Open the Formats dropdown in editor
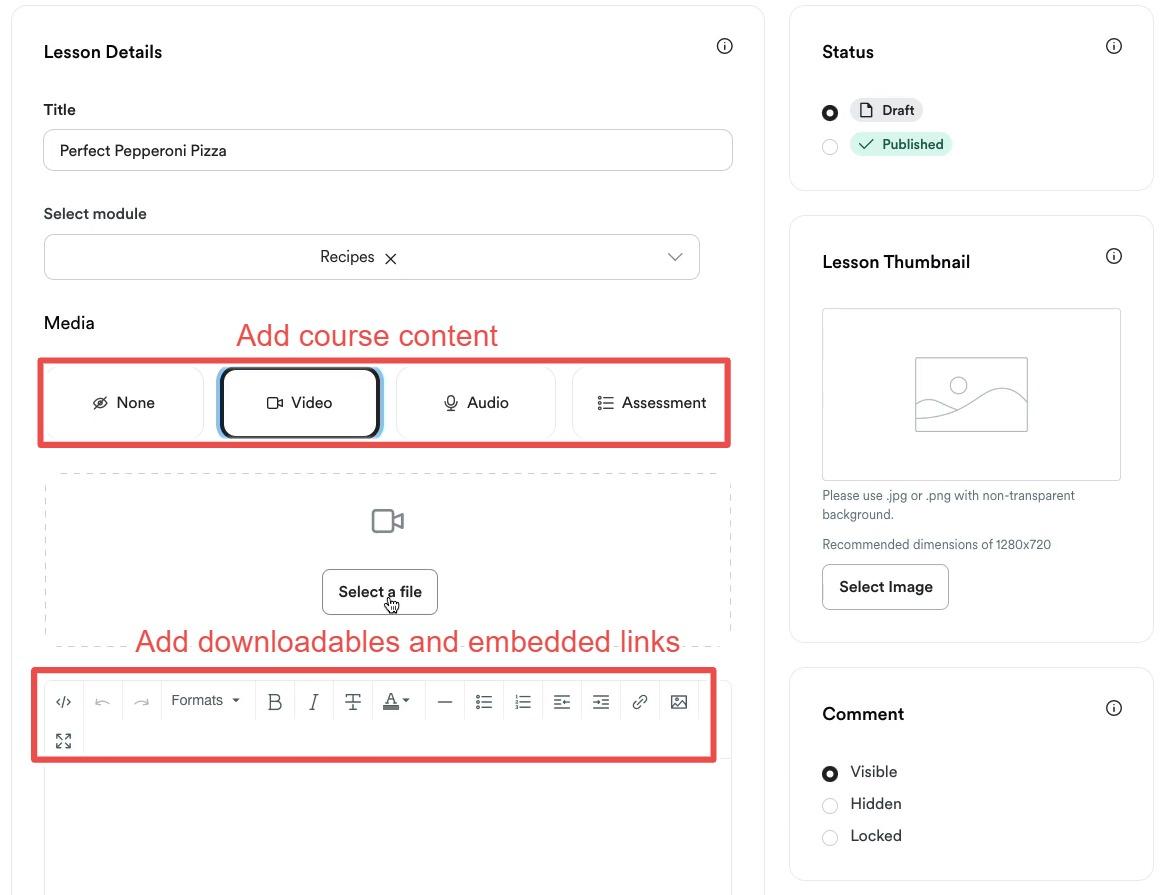1166x895 pixels. coord(205,700)
